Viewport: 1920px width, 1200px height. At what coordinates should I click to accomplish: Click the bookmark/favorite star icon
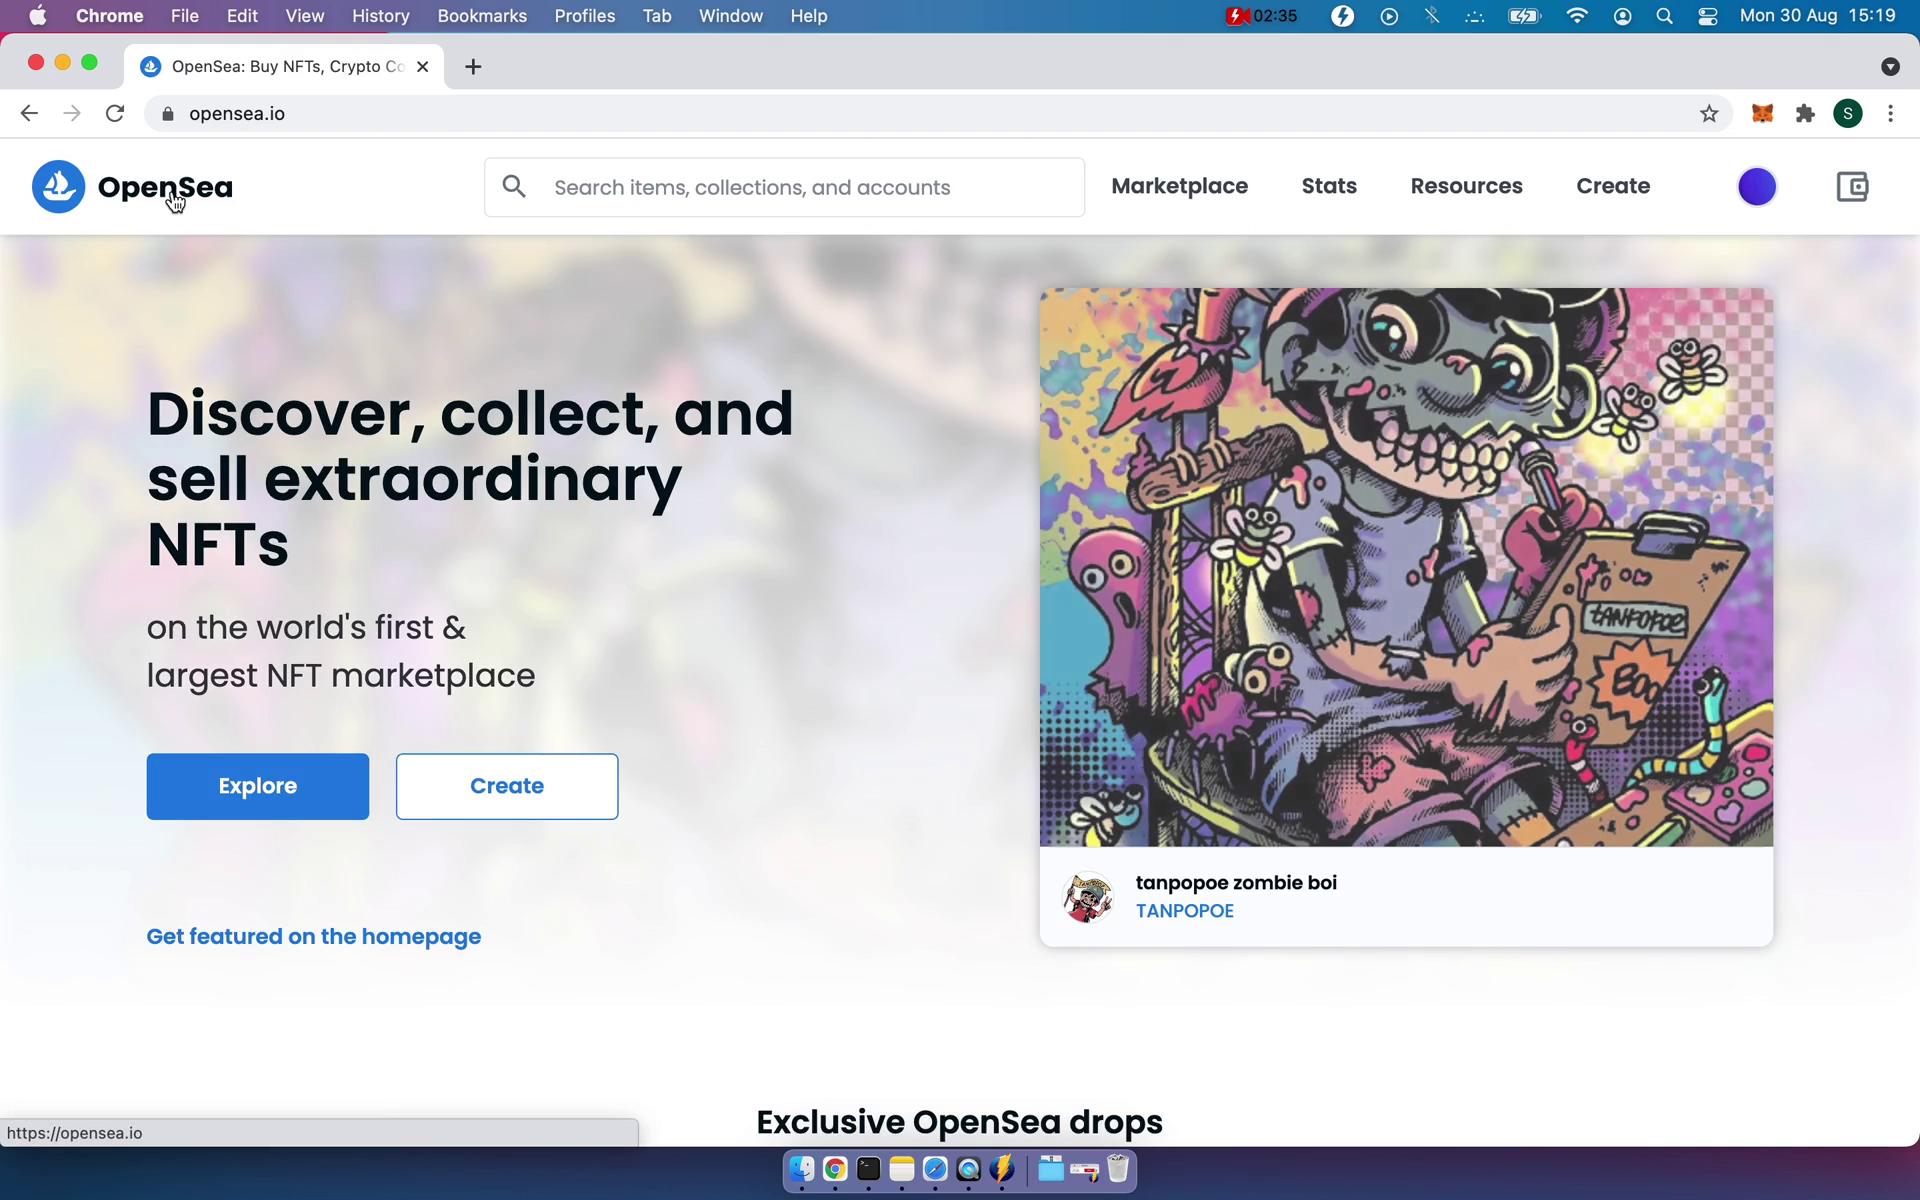[x=1709, y=113]
